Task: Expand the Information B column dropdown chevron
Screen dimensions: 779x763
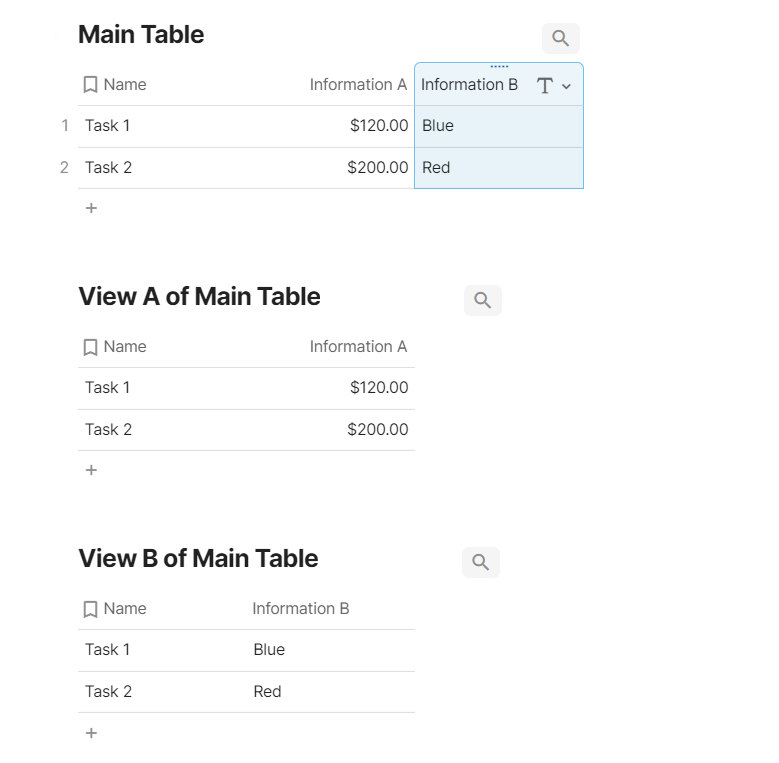Action: 567,87
